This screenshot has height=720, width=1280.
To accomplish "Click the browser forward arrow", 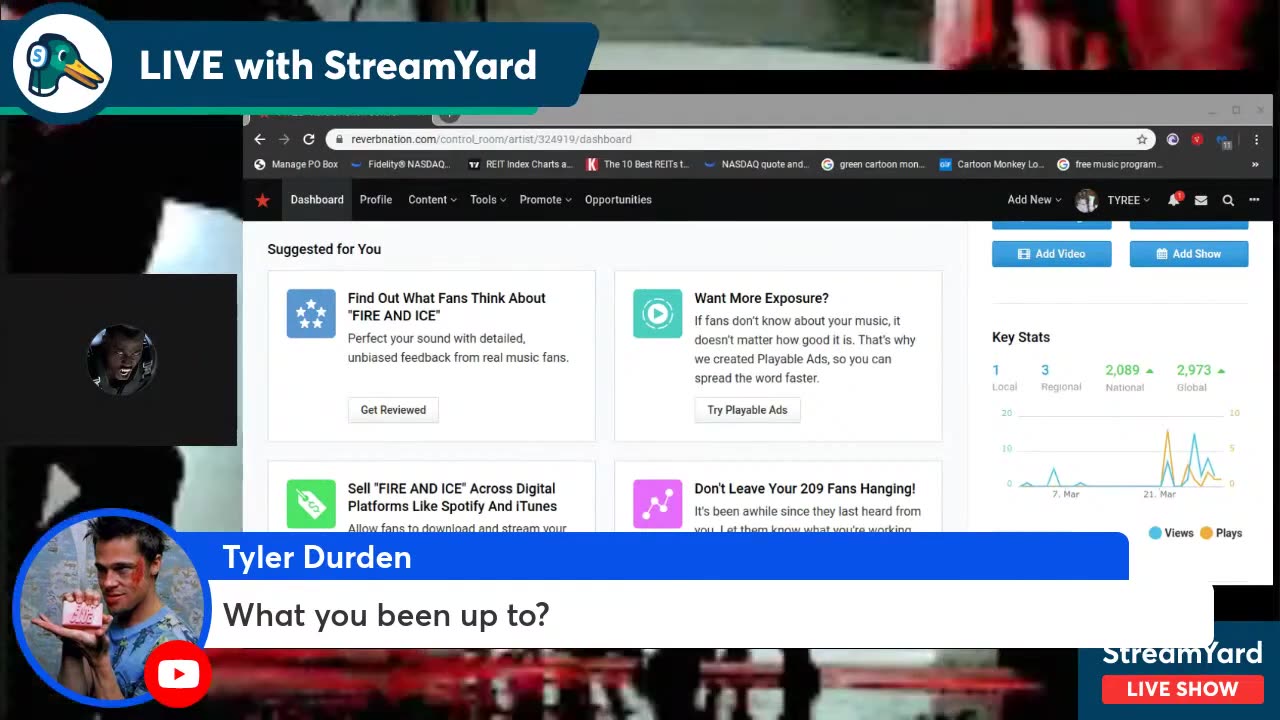I will pos(284,139).
